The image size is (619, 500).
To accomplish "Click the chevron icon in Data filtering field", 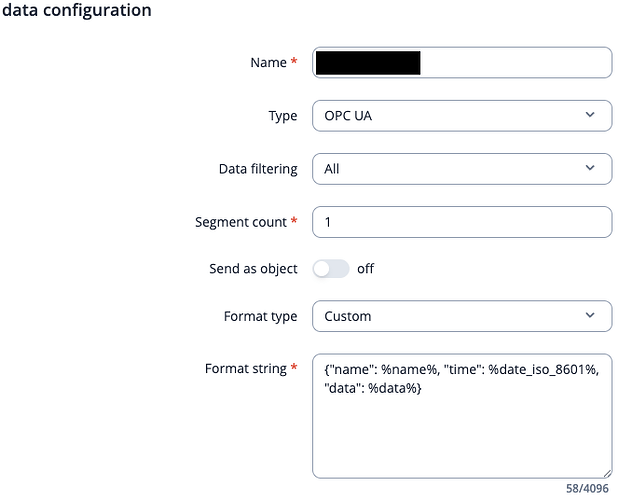I will (x=590, y=168).
